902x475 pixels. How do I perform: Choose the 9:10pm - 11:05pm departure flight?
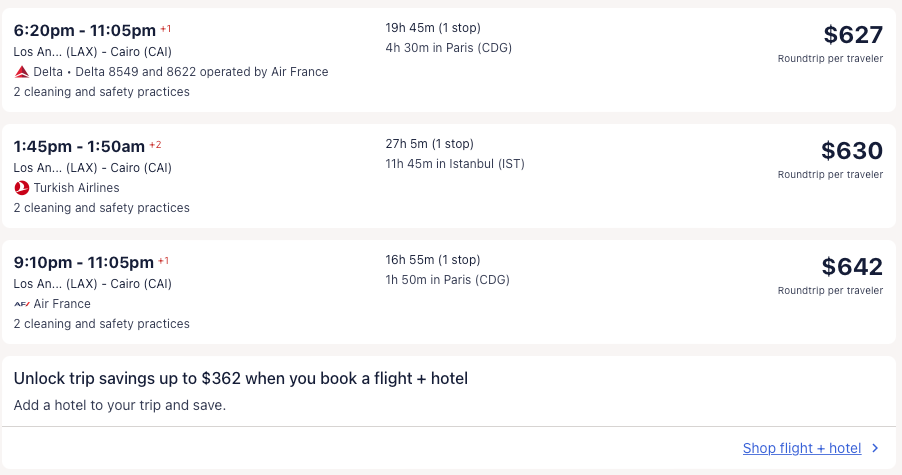pos(84,262)
